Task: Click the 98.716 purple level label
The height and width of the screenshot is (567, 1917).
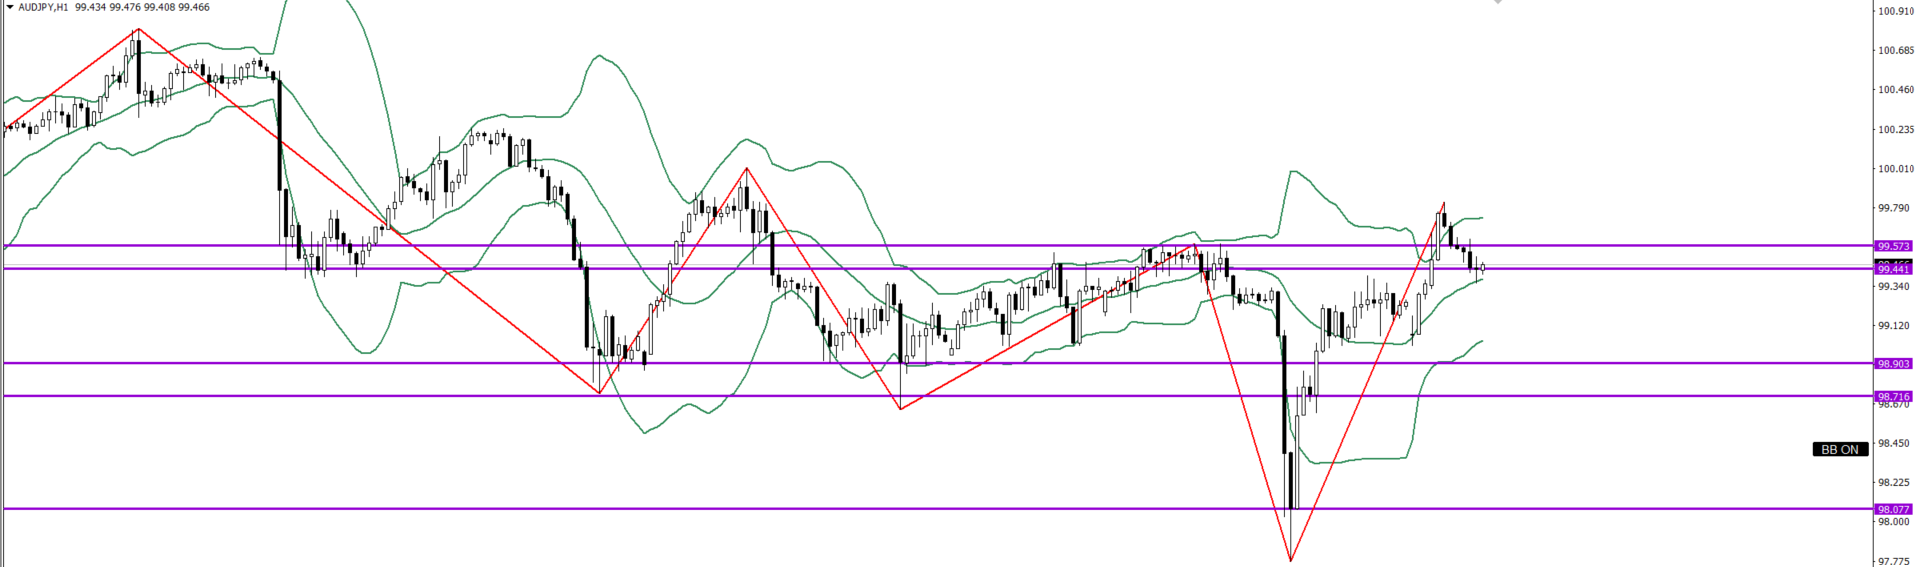Action: pos(1893,397)
